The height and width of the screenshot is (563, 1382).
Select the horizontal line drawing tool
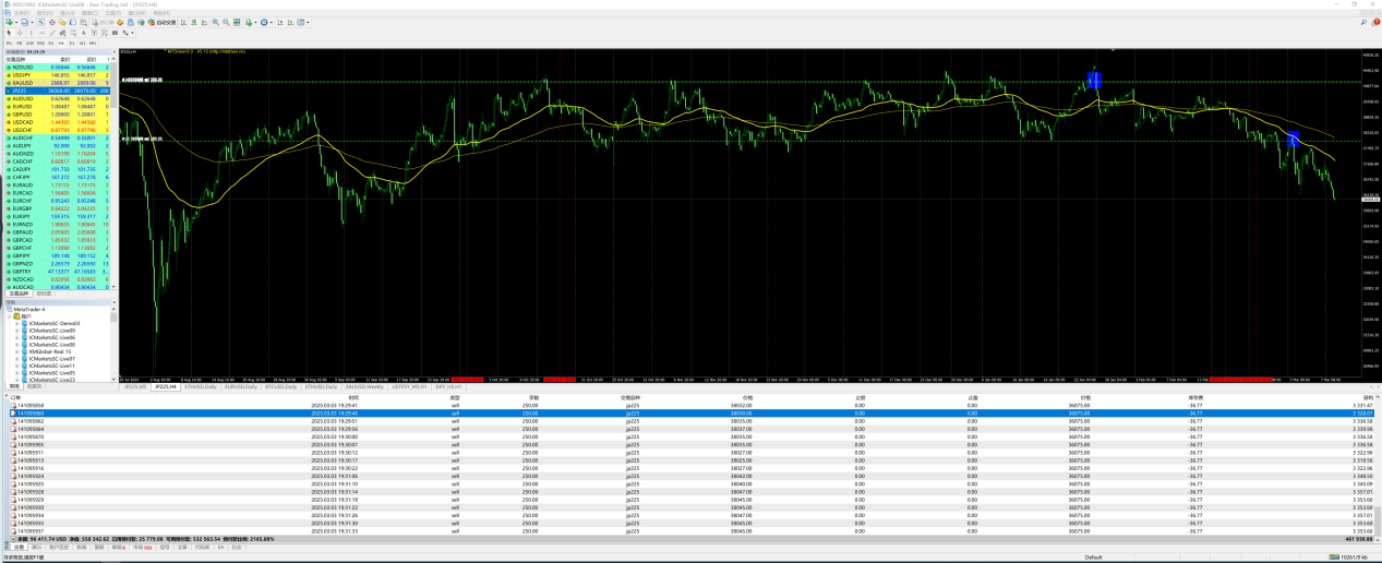point(42,32)
